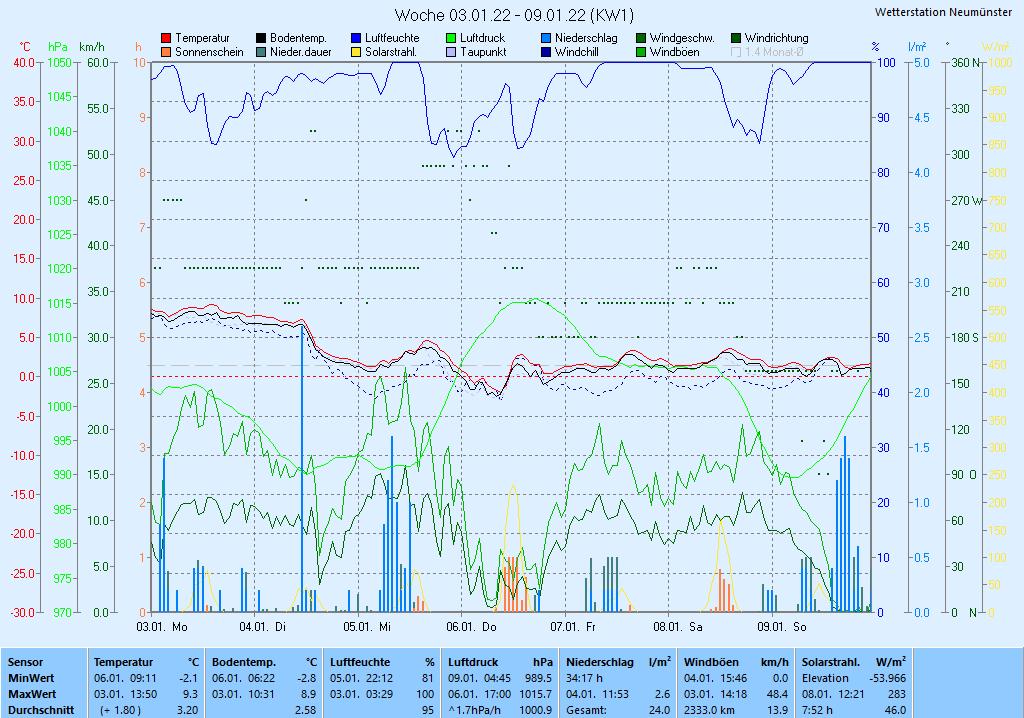1024x718 pixels.
Task: Toggle the Windchill series in legend
Action: pyautogui.click(x=546, y=52)
